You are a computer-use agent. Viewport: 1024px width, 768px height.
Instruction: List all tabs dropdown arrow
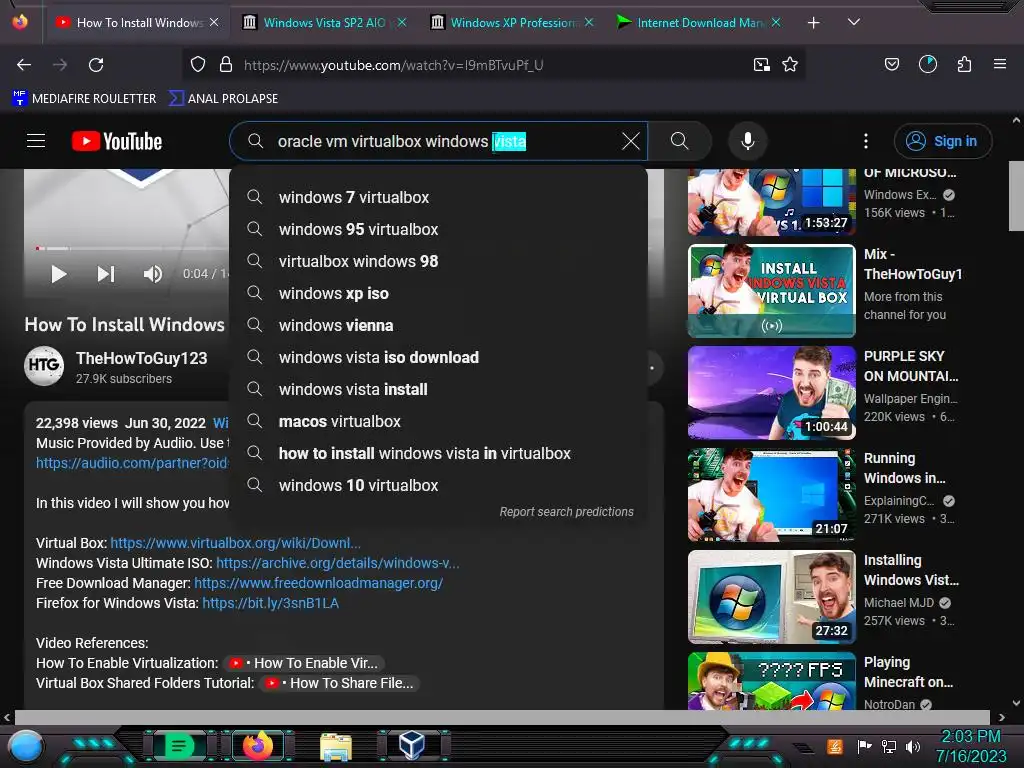(x=854, y=22)
